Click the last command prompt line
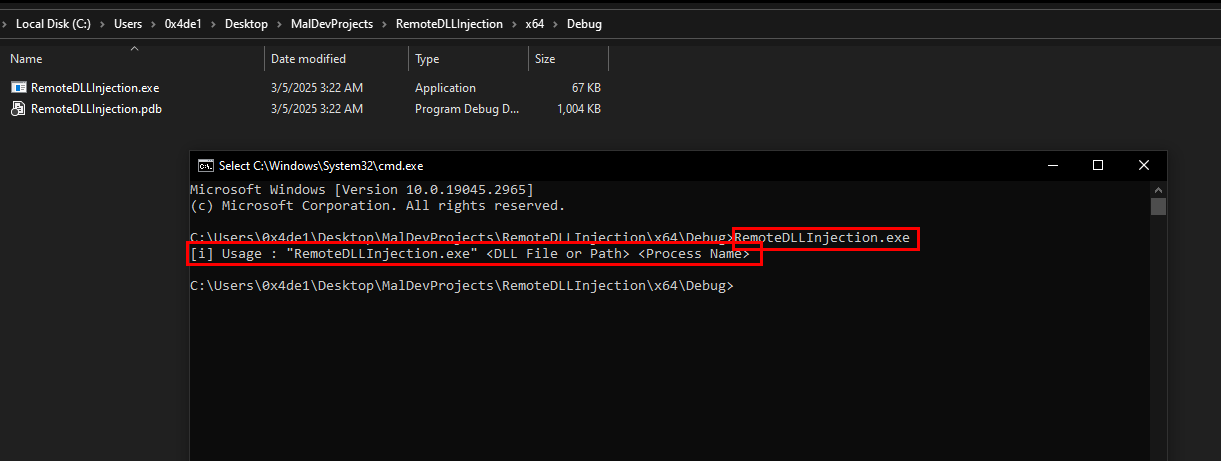 tap(461, 286)
